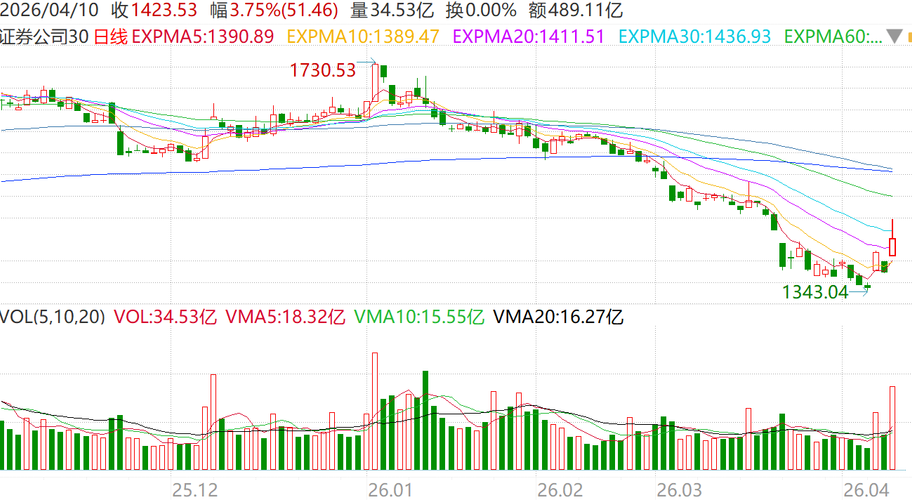912x500 pixels.
Task: Click the VOL(5,10,20) indicator name
Action: click(52, 317)
